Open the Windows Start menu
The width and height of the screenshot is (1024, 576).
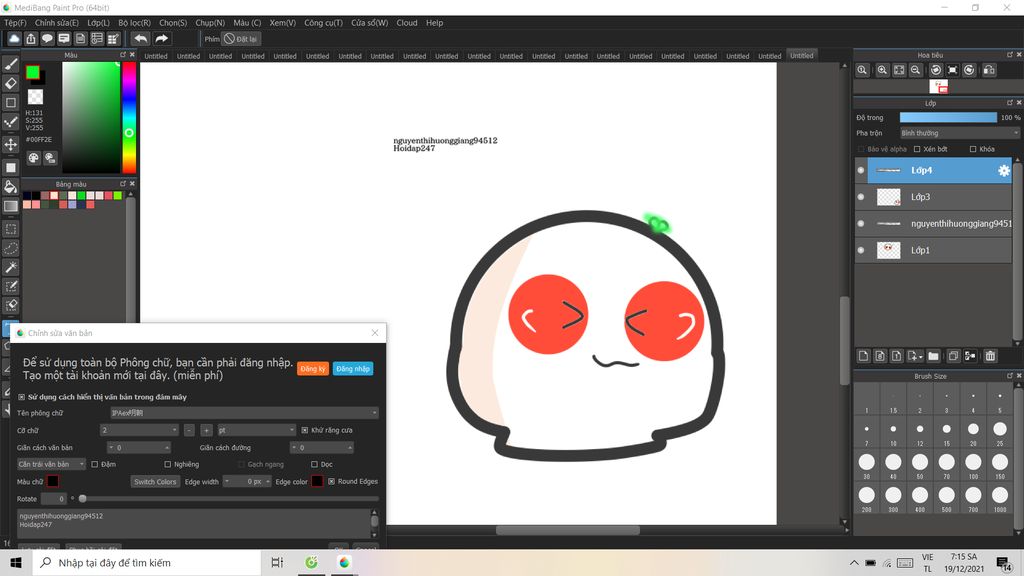pos(16,562)
